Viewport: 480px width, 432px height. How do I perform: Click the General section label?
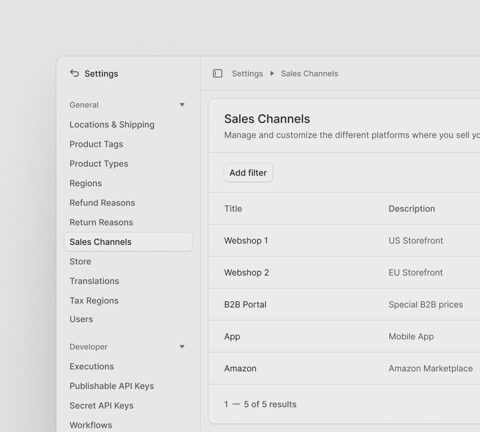tap(84, 105)
